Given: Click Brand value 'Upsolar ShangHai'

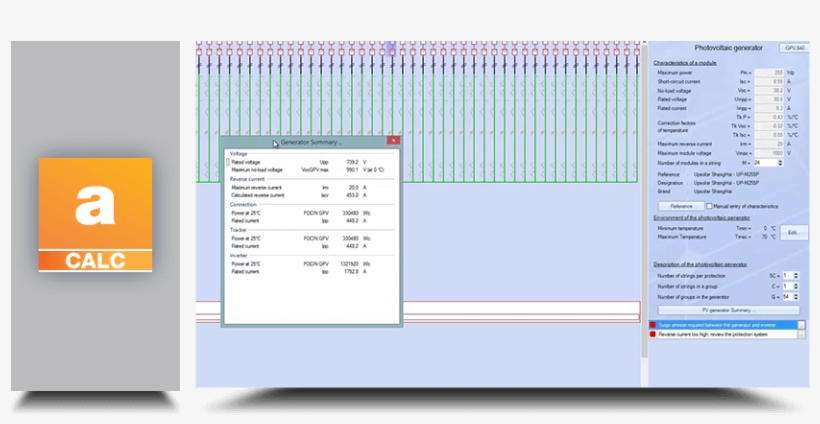Looking at the screenshot, I should 712,191.
